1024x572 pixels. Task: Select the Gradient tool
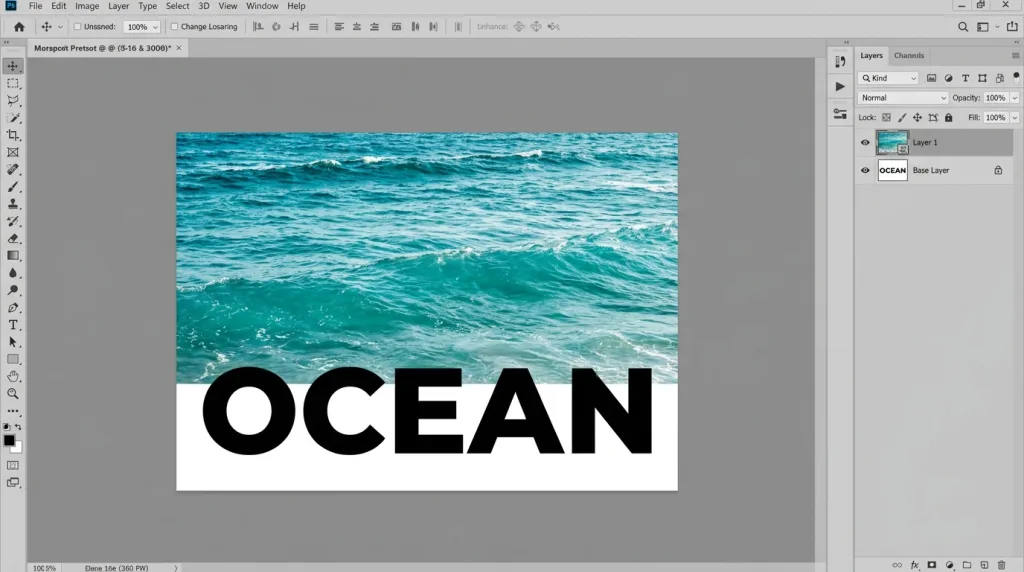coord(13,256)
